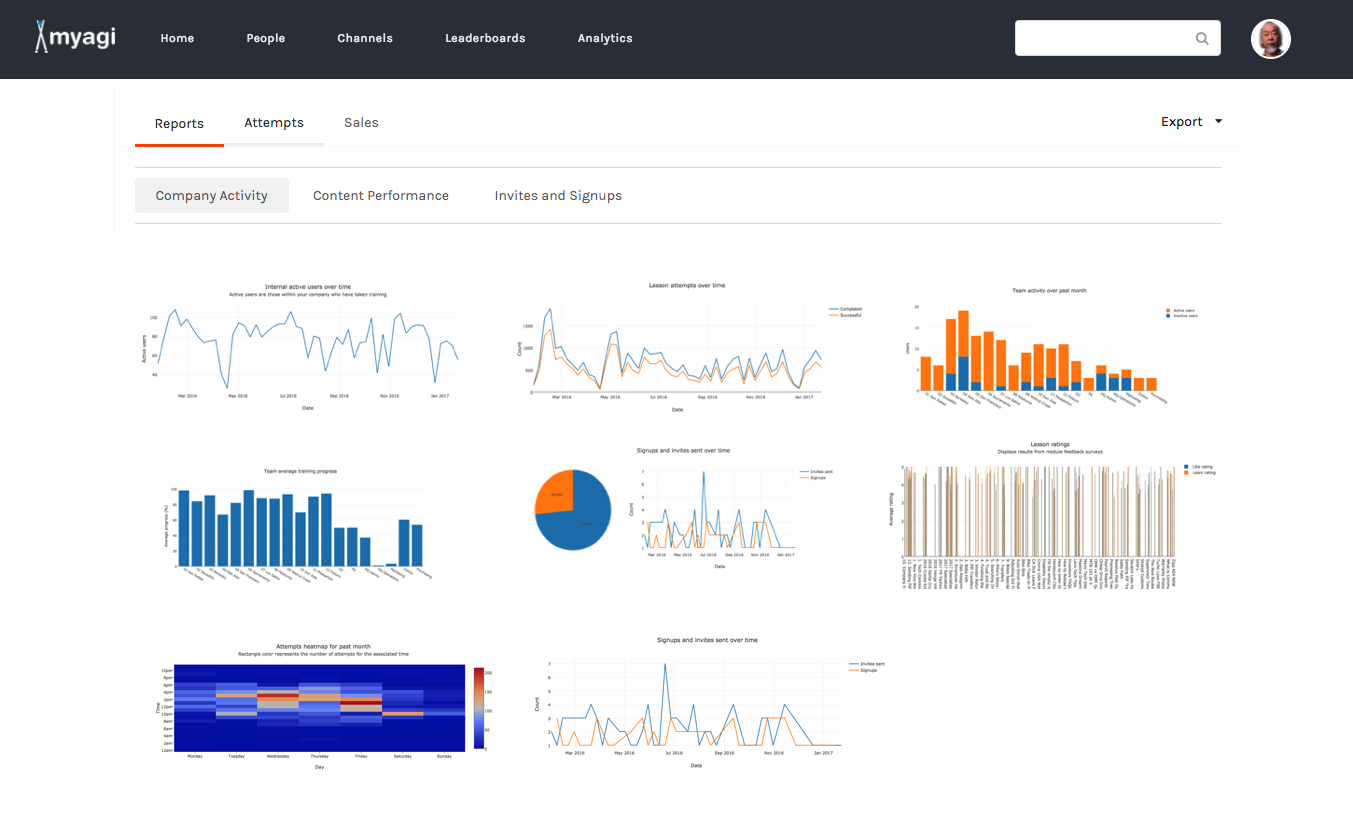Open the Invites and Signups reports
Screen dimensions: 1353x840
click(558, 196)
